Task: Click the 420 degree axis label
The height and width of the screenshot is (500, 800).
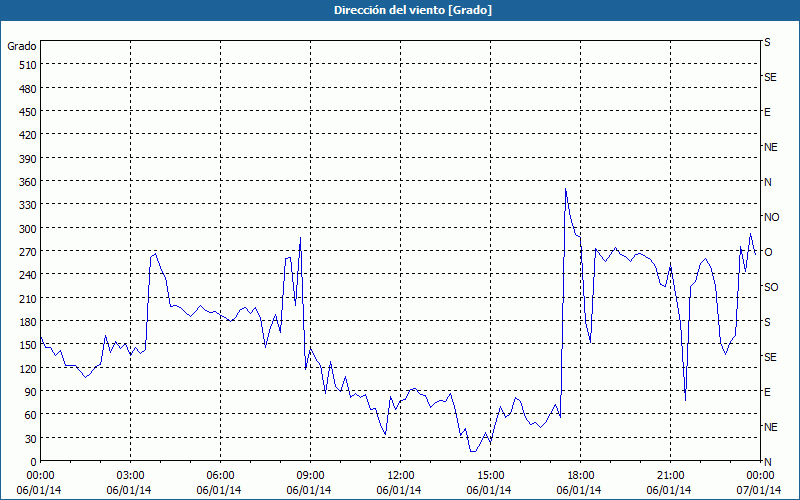Action: click(x=28, y=135)
